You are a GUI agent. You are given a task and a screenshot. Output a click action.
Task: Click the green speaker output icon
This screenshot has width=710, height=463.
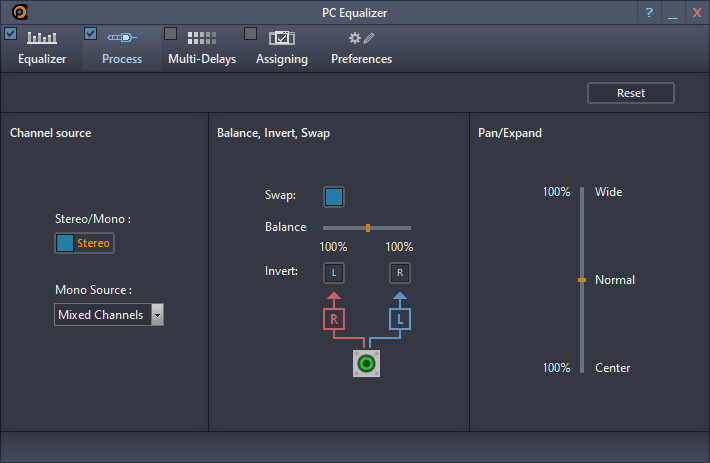[366, 363]
